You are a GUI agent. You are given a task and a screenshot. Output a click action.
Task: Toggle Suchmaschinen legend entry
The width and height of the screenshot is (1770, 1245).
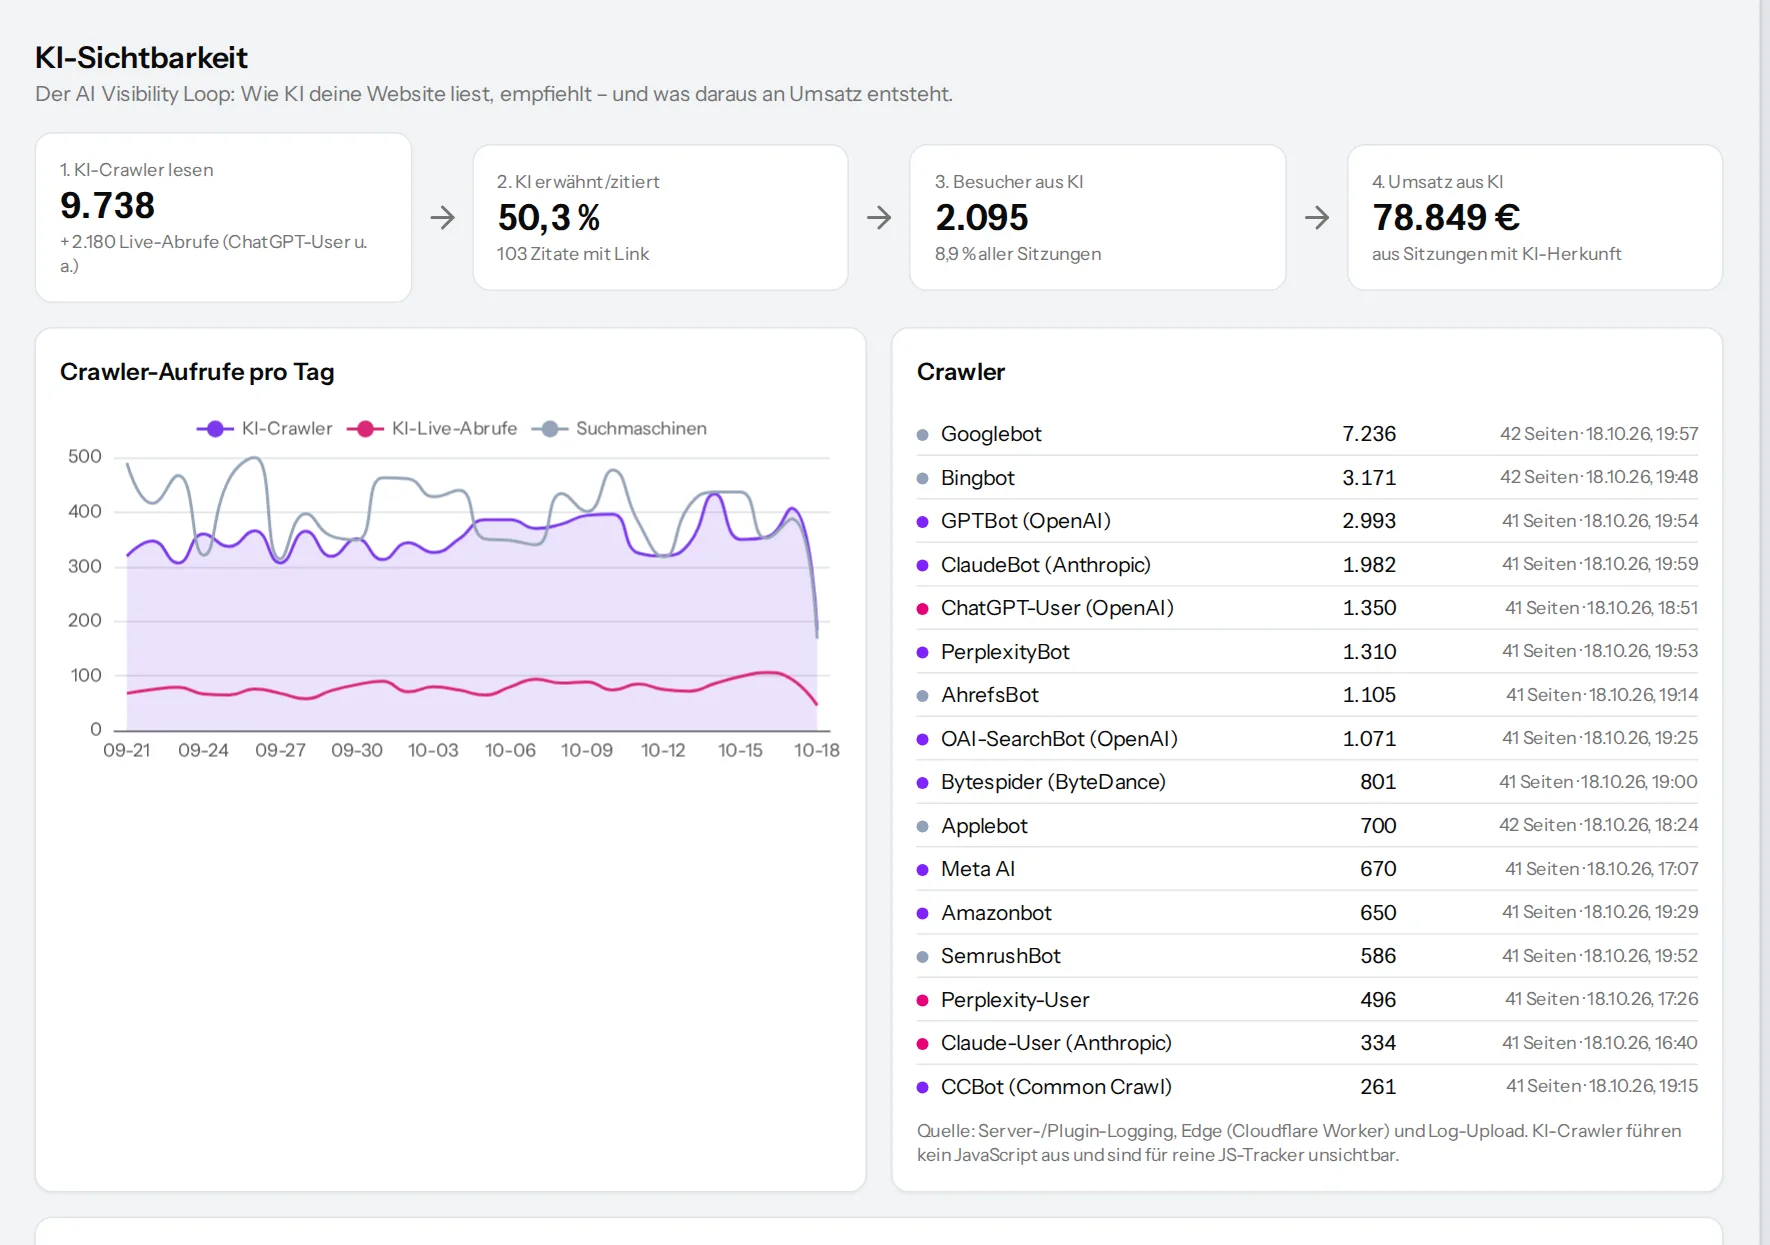click(619, 428)
